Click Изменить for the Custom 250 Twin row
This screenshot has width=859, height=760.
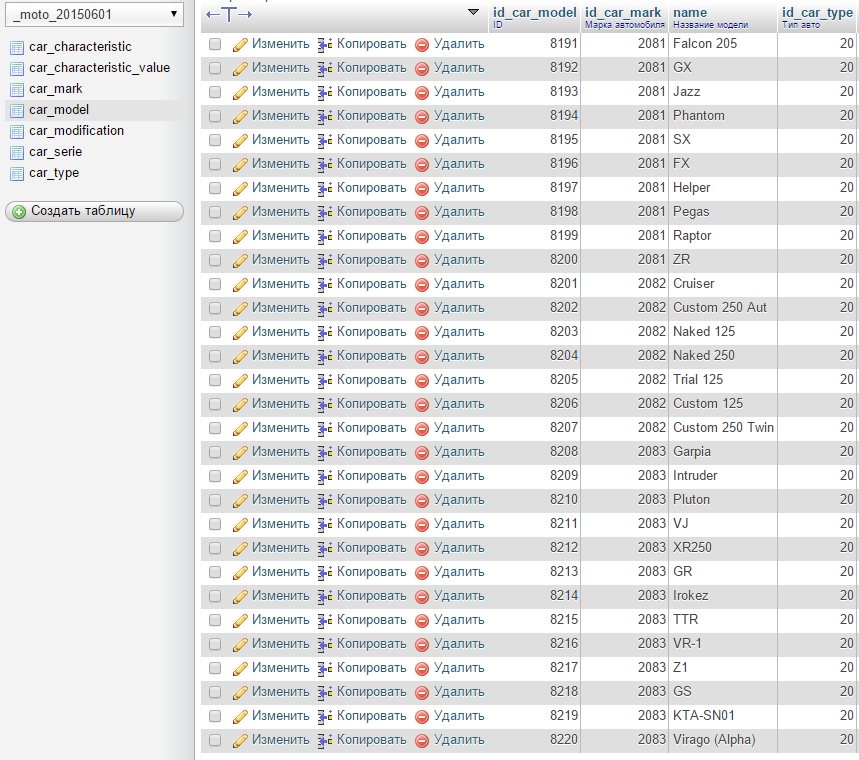[280, 428]
